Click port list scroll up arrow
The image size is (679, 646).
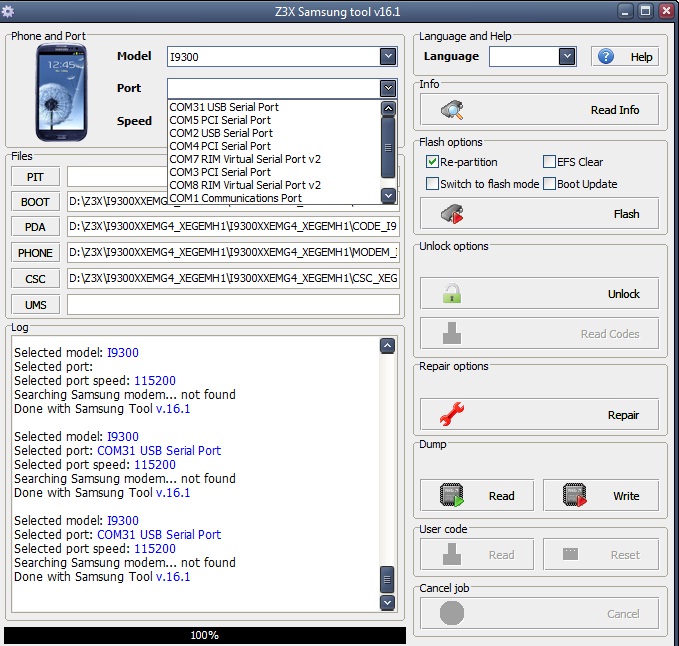(388, 108)
